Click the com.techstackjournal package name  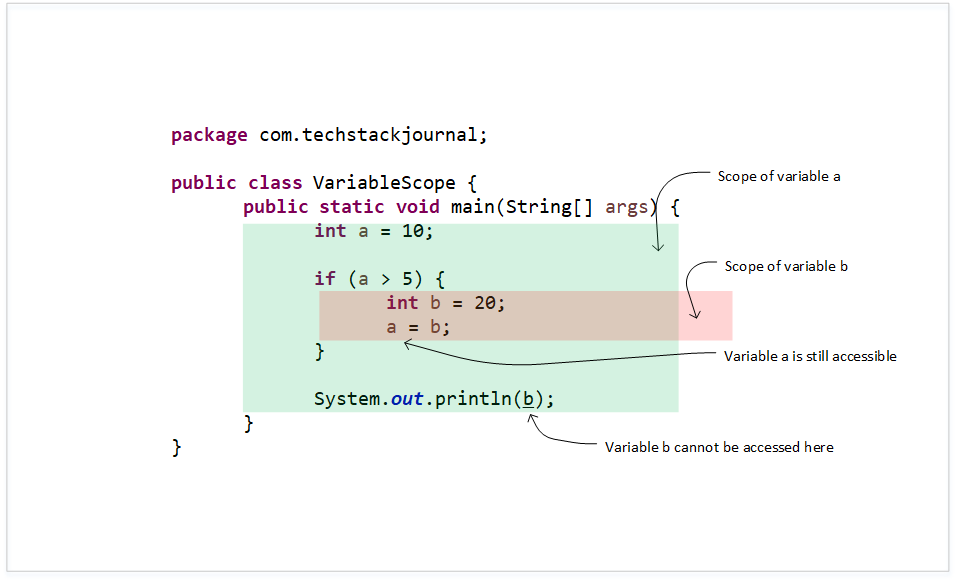373,135
